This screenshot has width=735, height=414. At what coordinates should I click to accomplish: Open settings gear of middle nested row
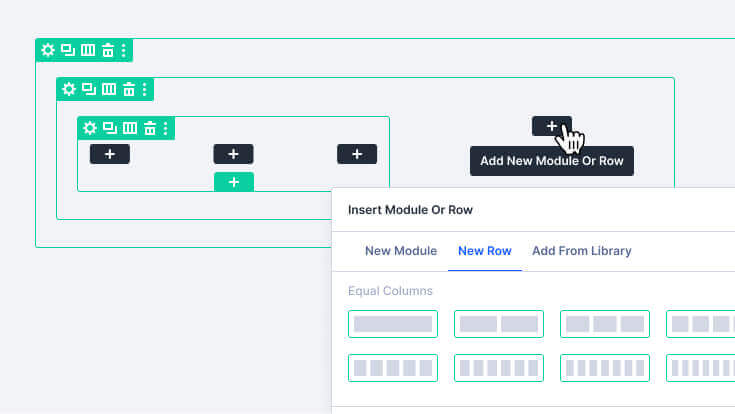point(69,89)
